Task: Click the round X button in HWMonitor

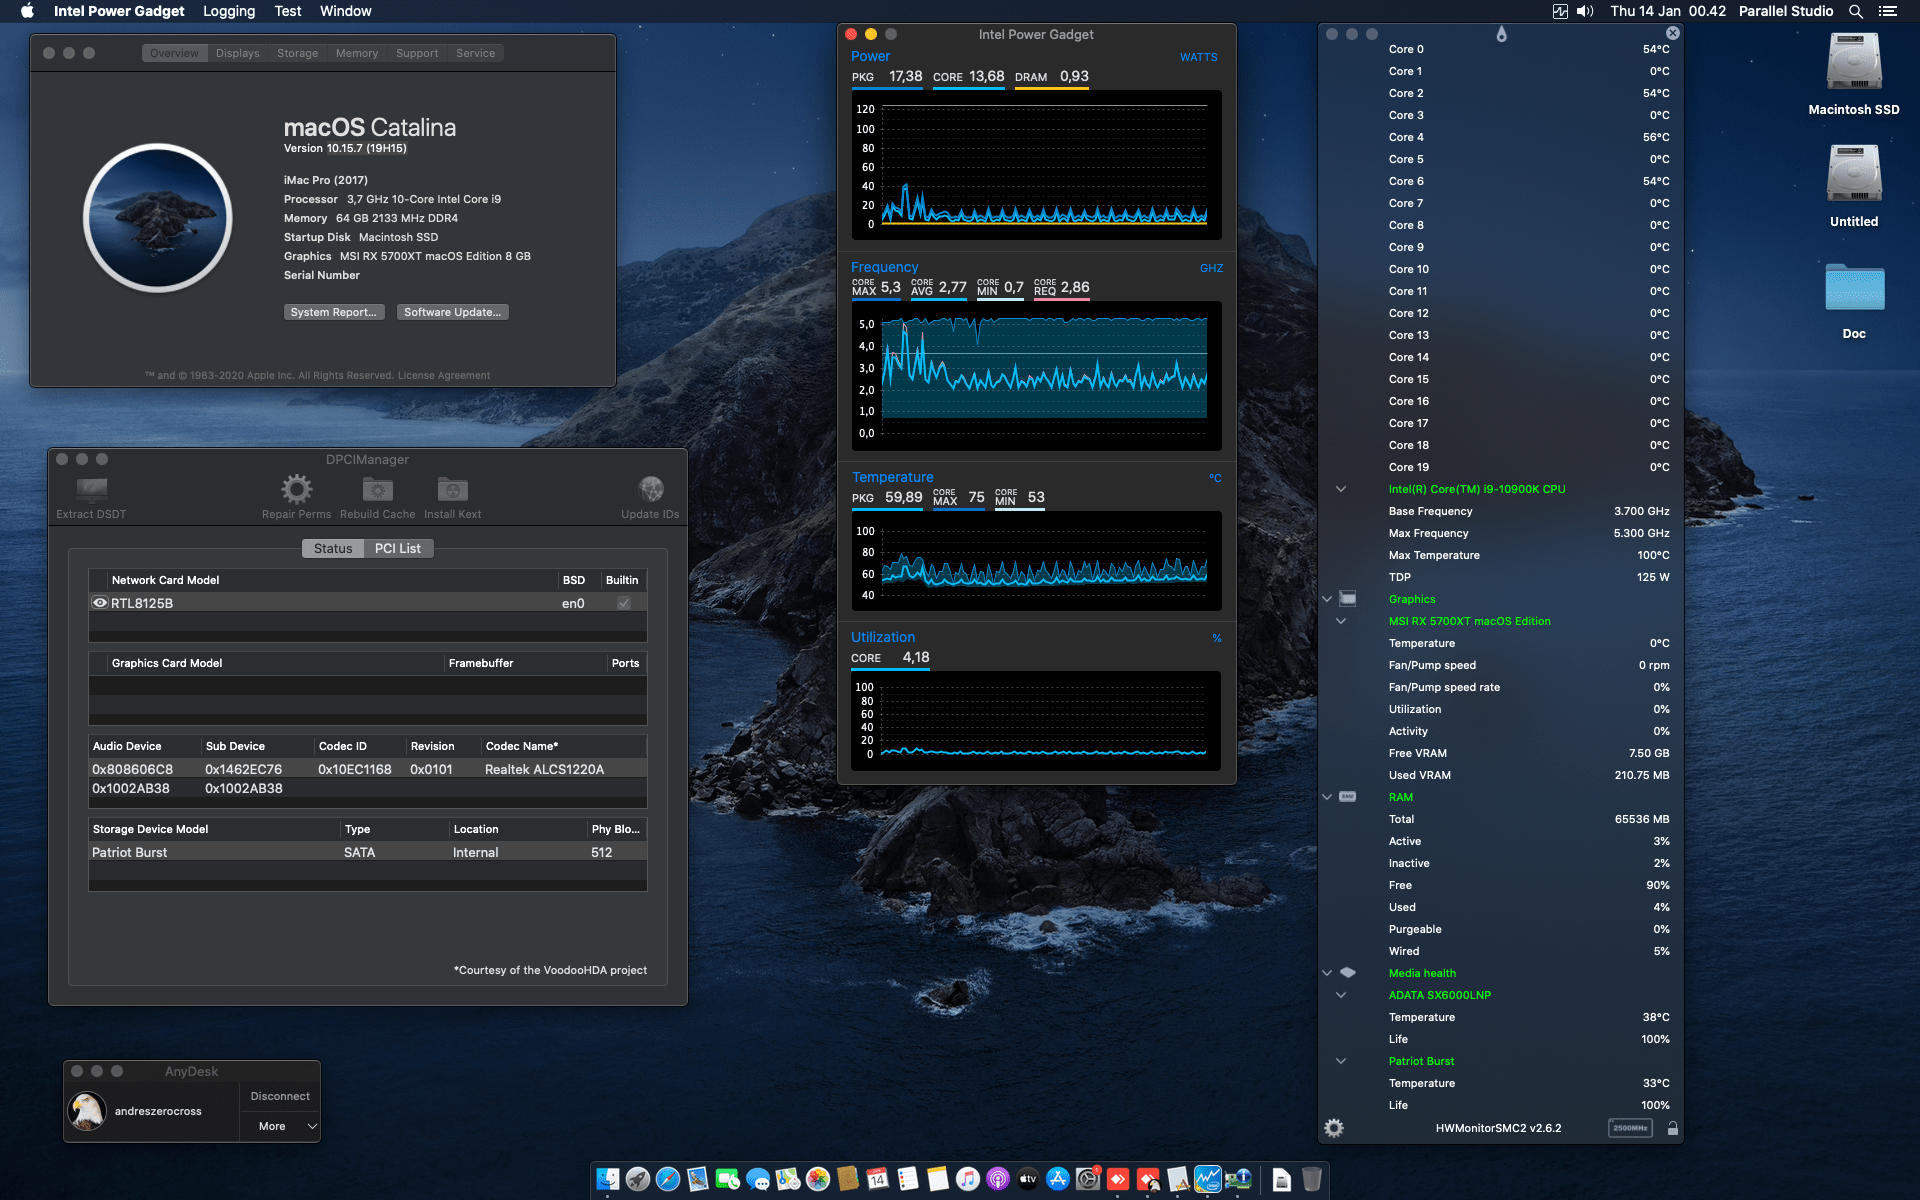Action: [1673, 33]
